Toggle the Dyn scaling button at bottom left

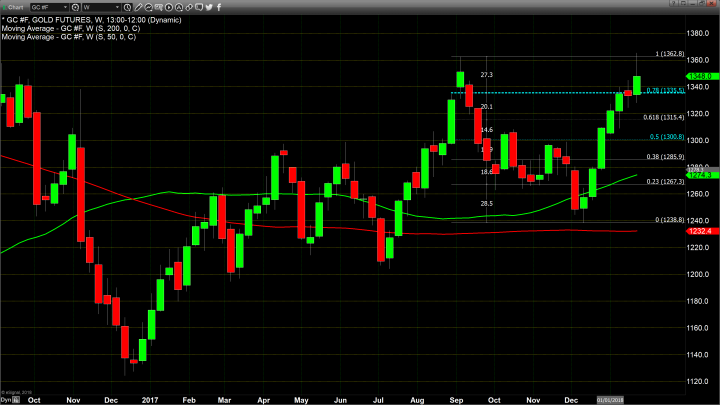click(x=5, y=398)
